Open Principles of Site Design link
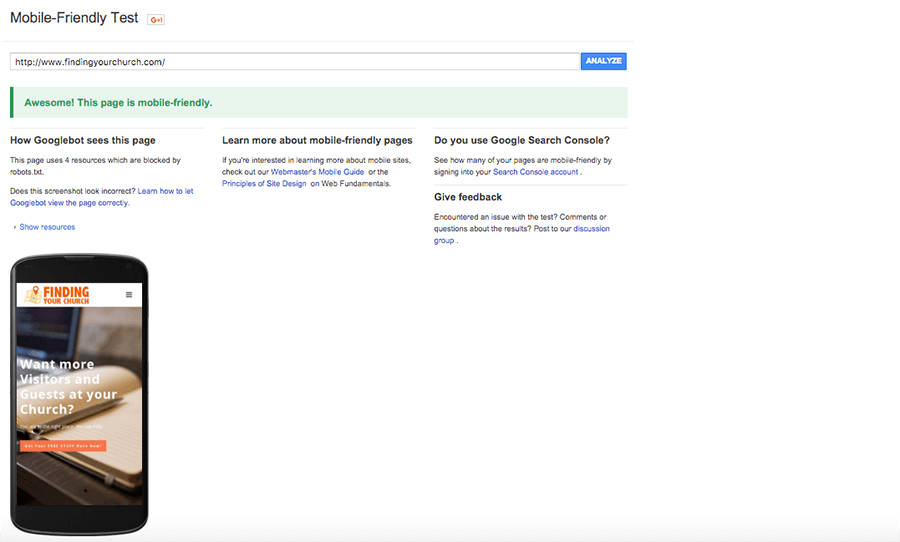 coord(264,184)
